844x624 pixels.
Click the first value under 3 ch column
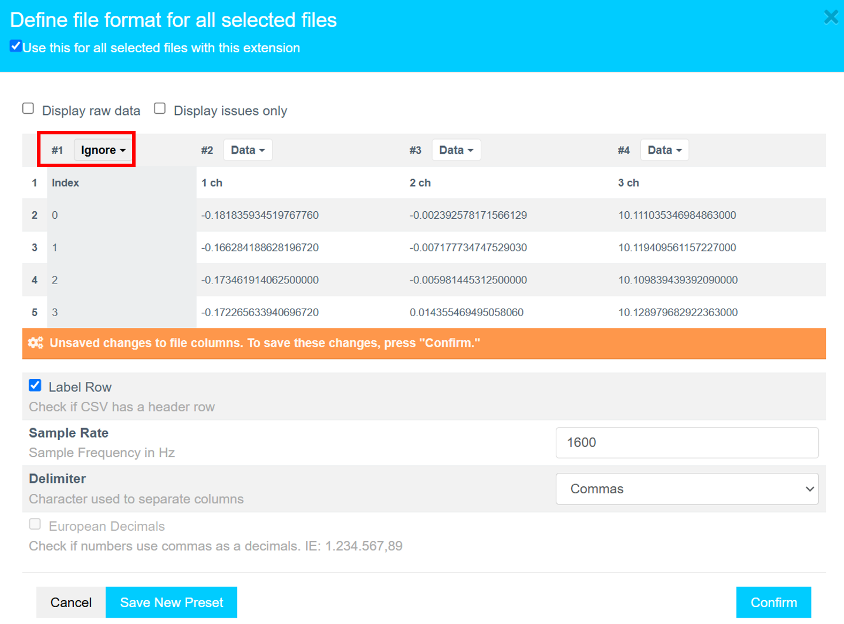pyautogui.click(x=677, y=215)
